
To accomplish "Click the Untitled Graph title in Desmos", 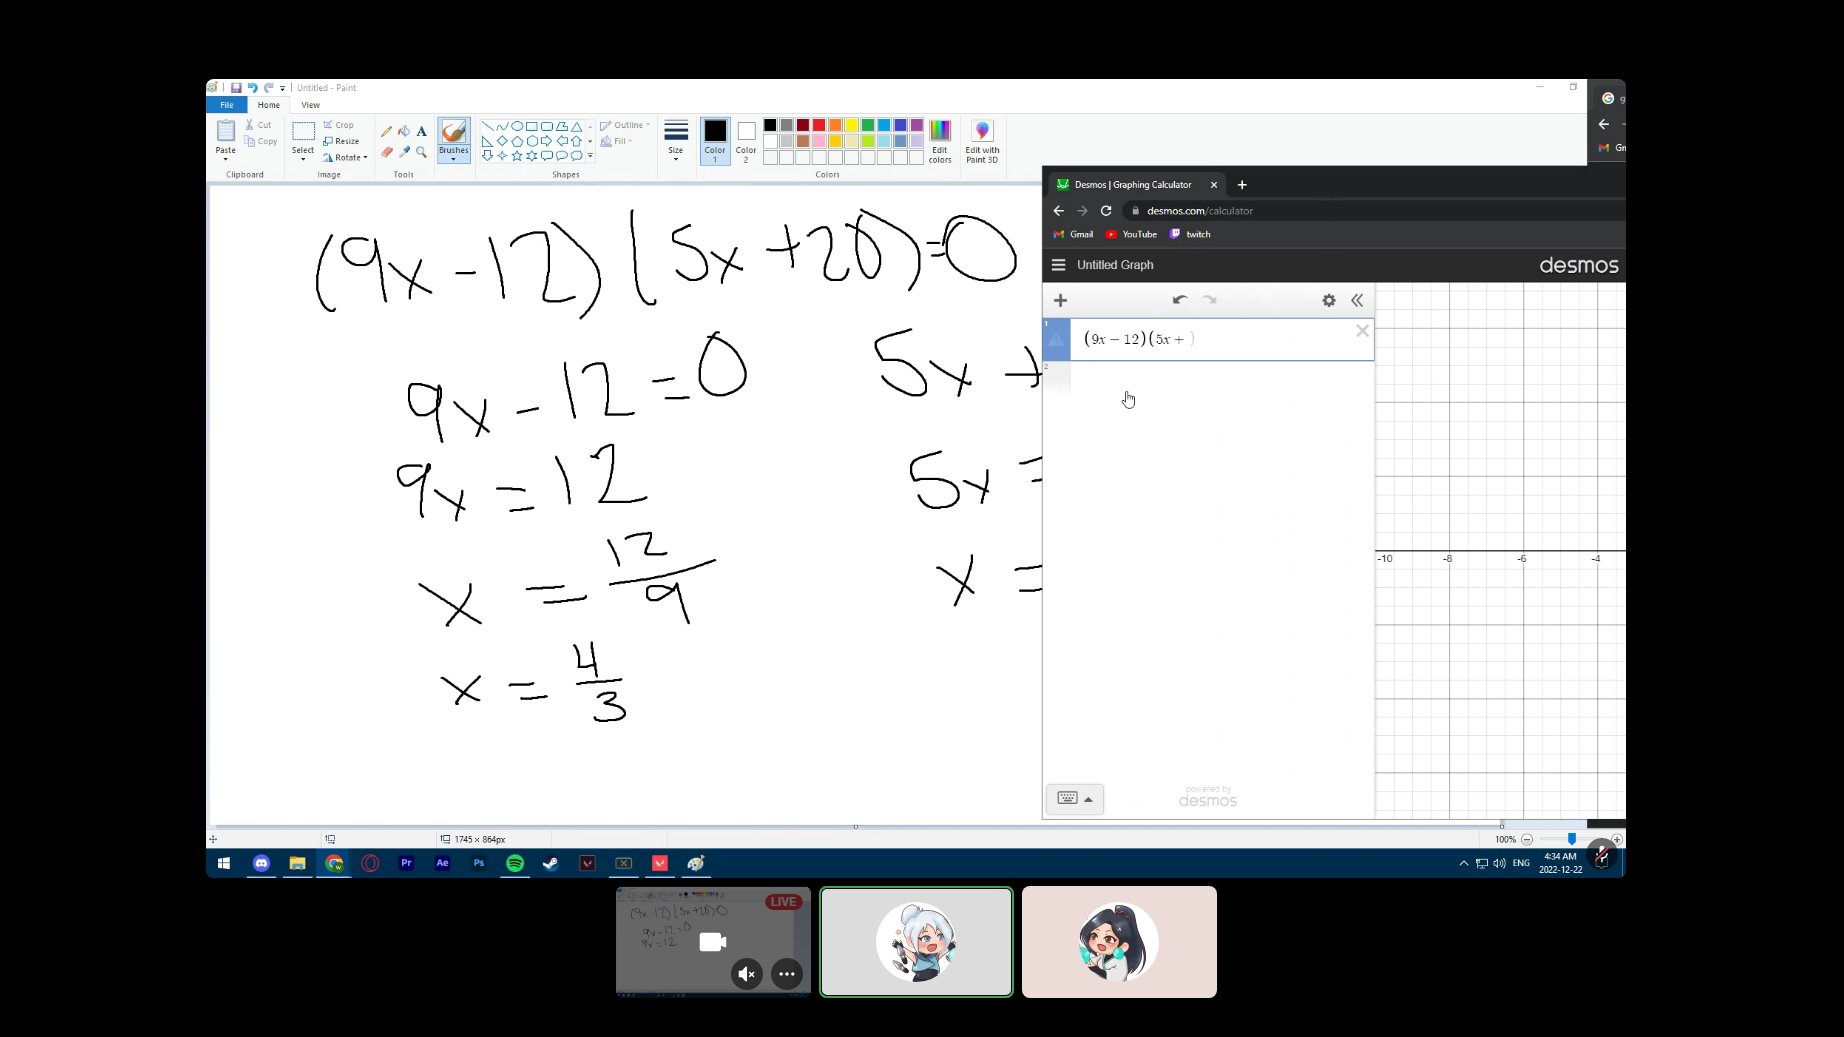I will pyautogui.click(x=1115, y=265).
